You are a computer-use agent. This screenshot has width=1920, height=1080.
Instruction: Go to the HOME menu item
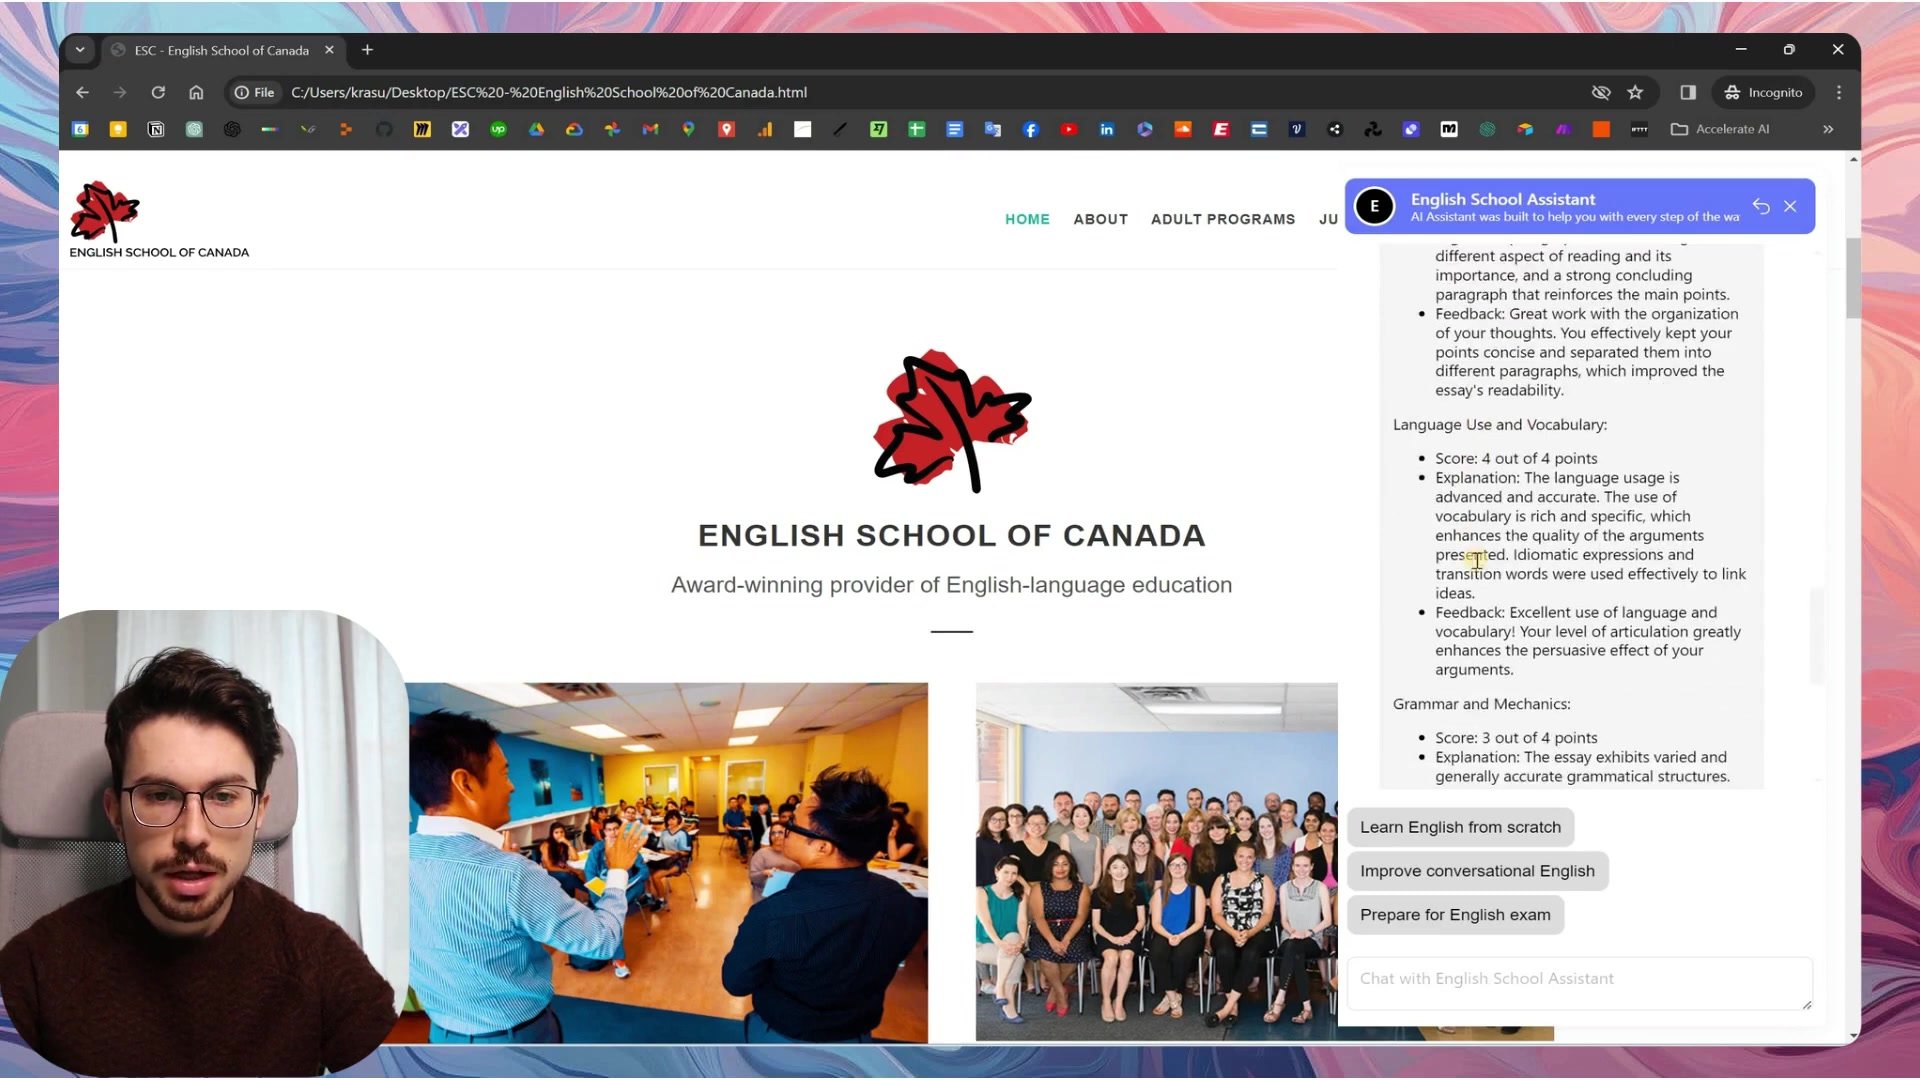click(1027, 219)
